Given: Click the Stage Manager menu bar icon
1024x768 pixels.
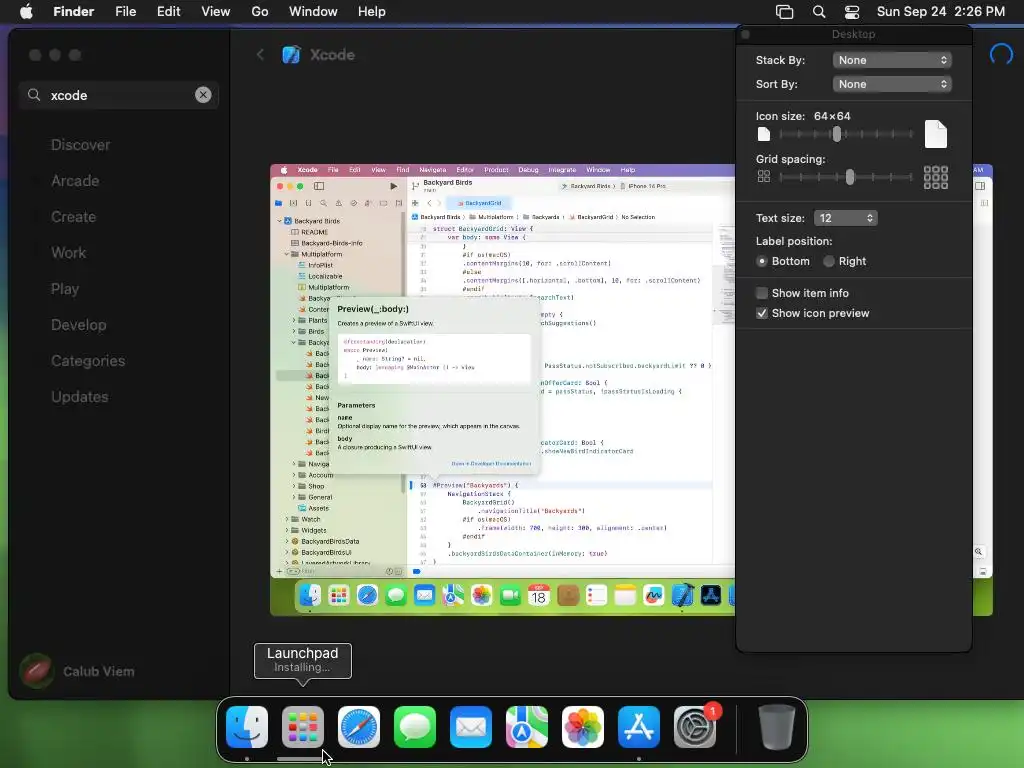Looking at the screenshot, I should [x=784, y=12].
